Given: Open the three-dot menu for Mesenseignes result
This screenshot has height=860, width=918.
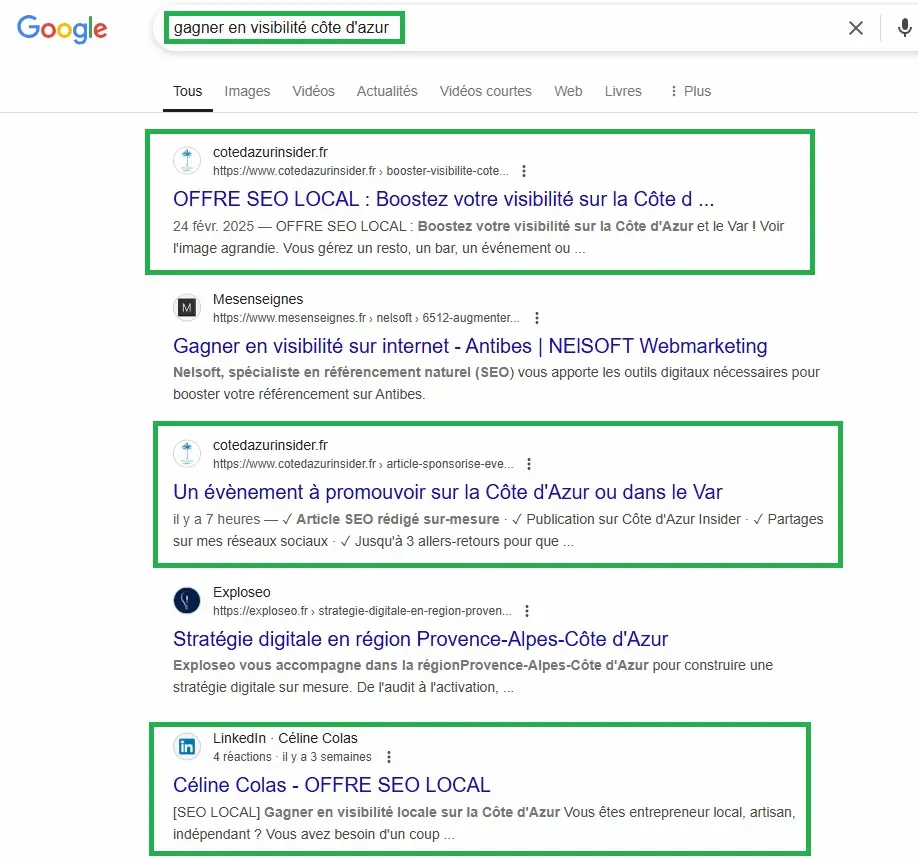Looking at the screenshot, I should point(537,318).
